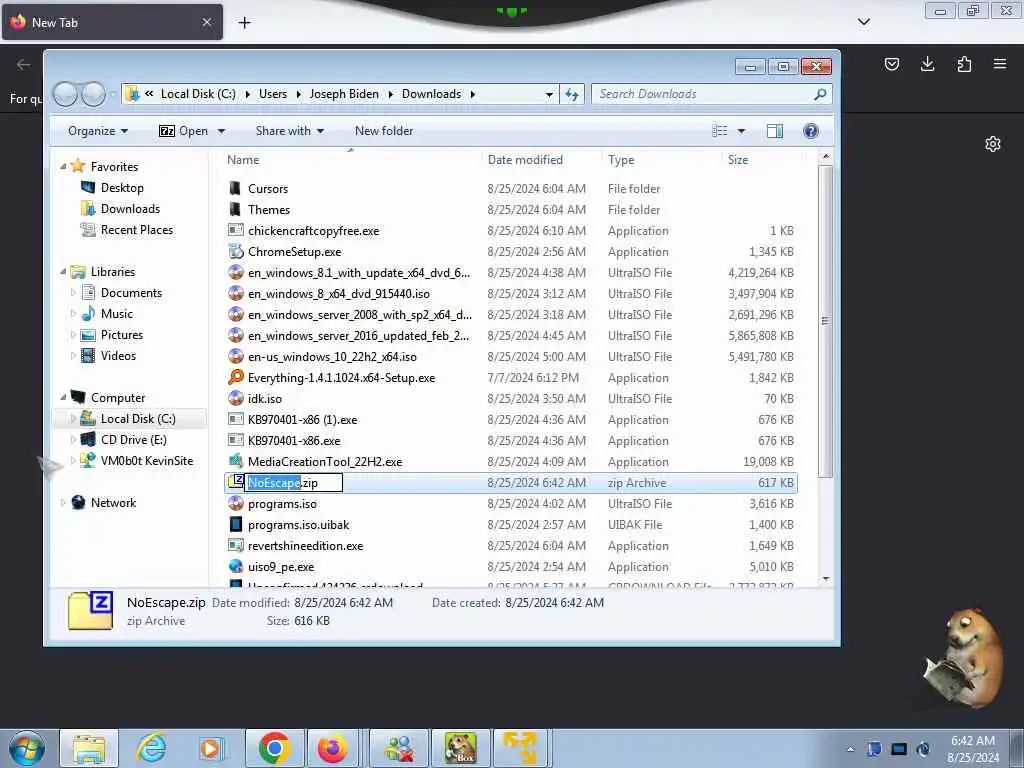Open Firefox downloads panel icon

(927, 64)
